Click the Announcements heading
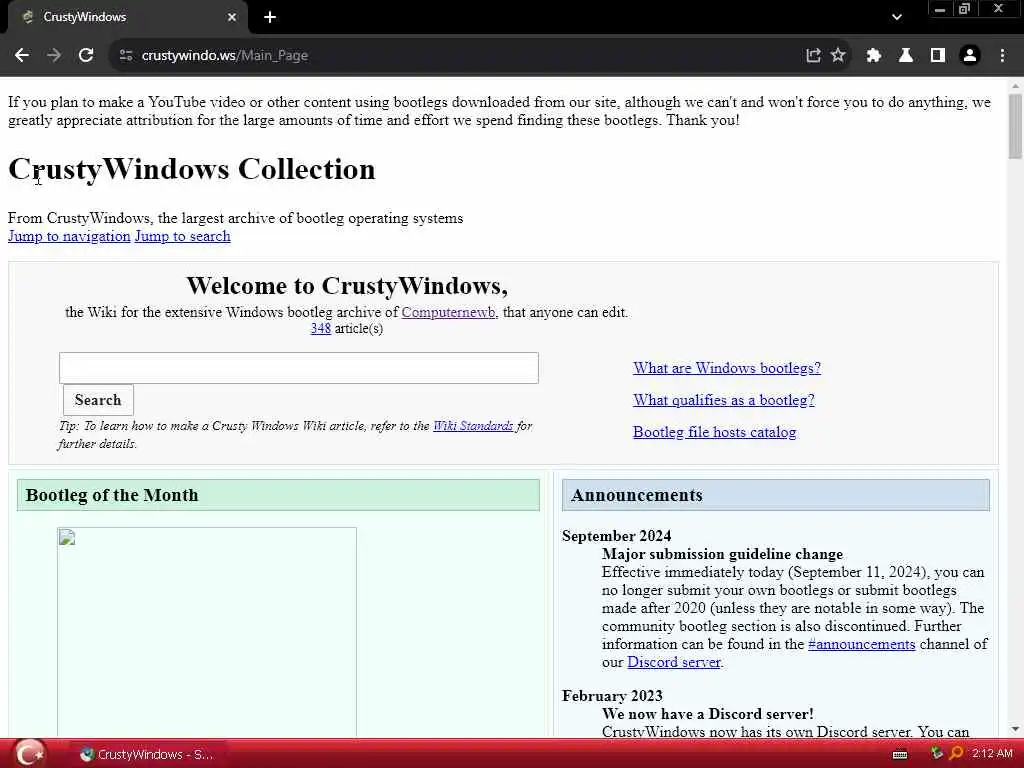The height and width of the screenshot is (768, 1024). pos(637,495)
